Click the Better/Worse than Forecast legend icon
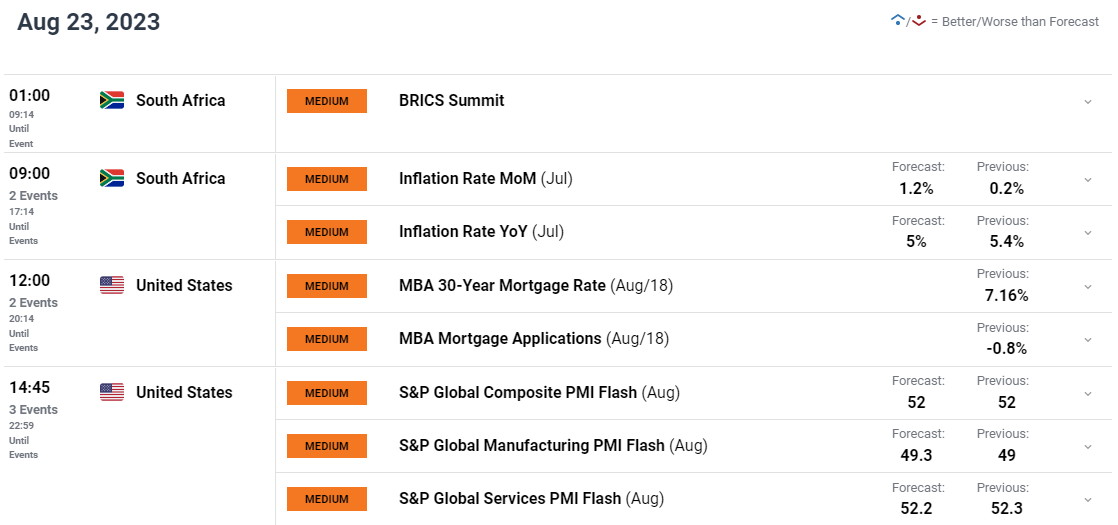 click(x=907, y=21)
